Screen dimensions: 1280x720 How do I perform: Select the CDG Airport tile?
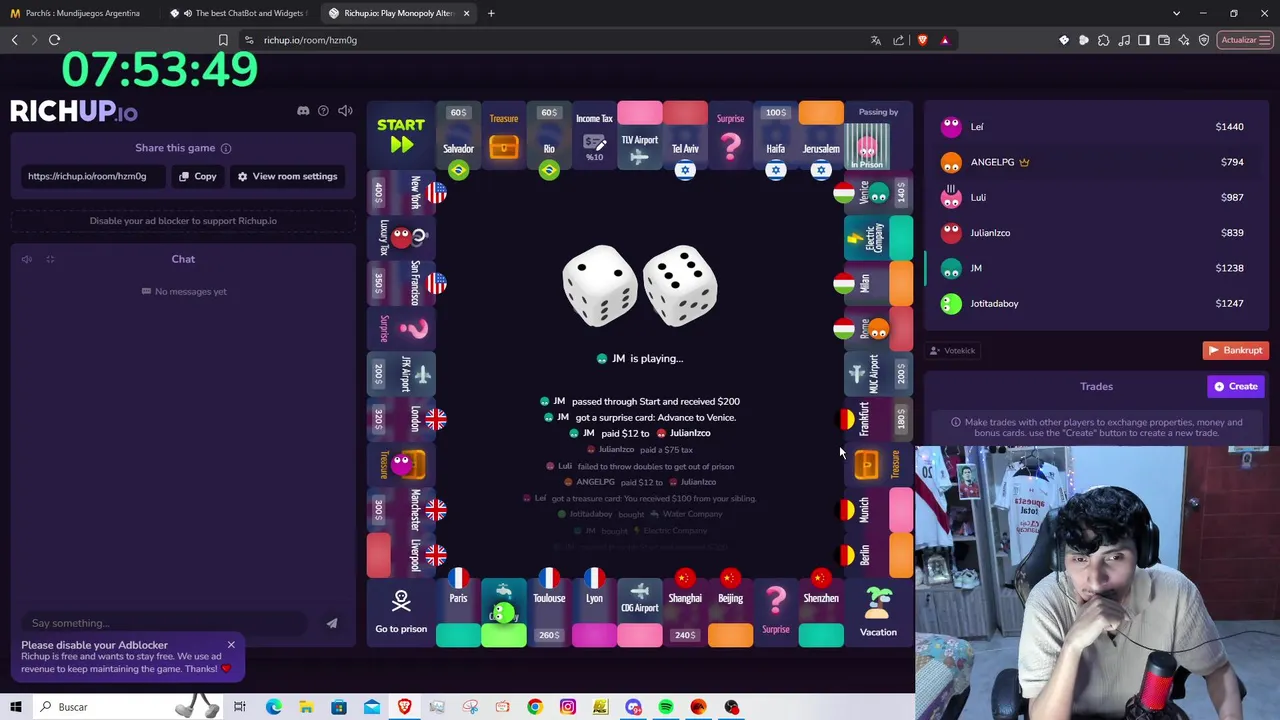click(640, 612)
